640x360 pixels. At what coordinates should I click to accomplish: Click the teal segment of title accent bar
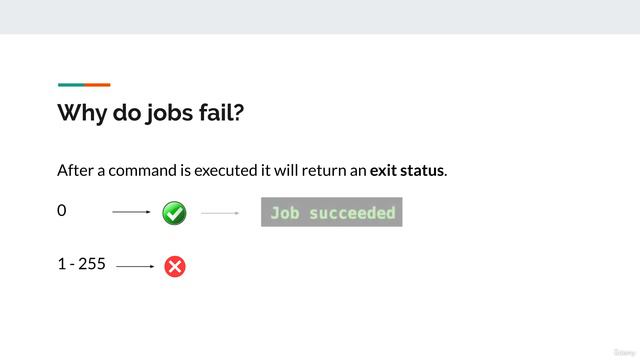pyautogui.click(x=71, y=85)
